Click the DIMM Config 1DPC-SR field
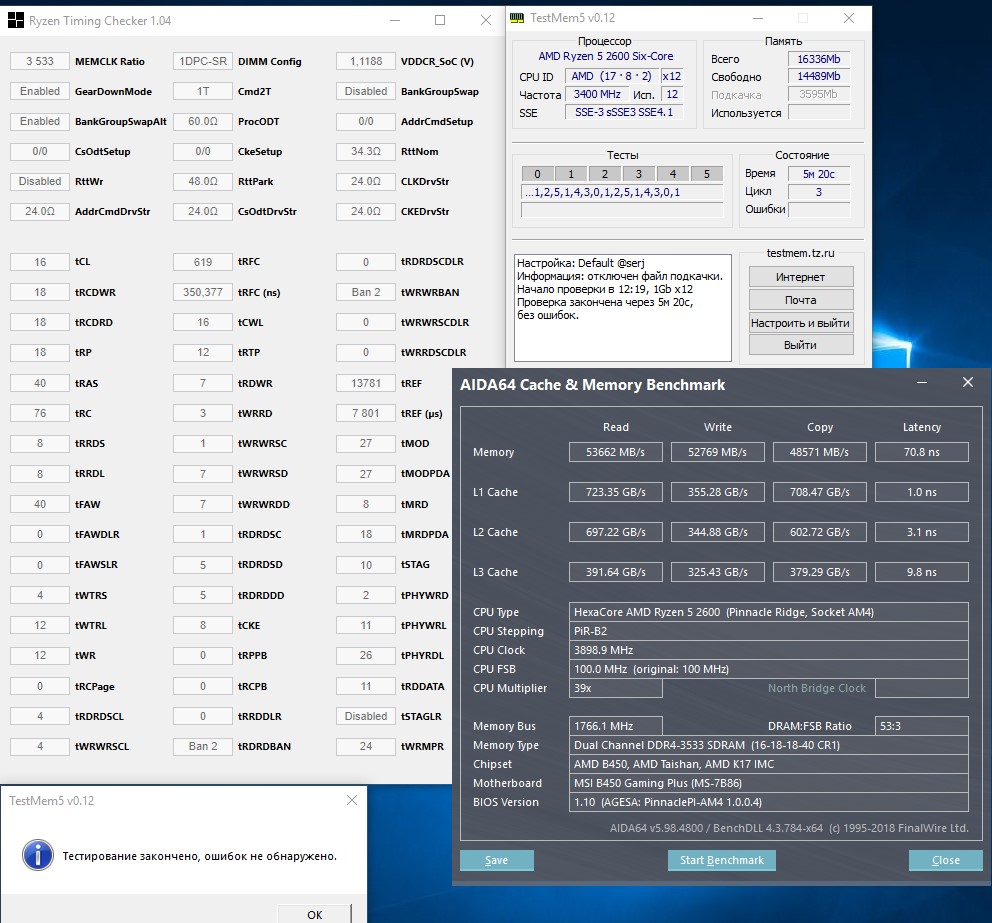Screen dimensions: 992x923 click(x=203, y=61)
